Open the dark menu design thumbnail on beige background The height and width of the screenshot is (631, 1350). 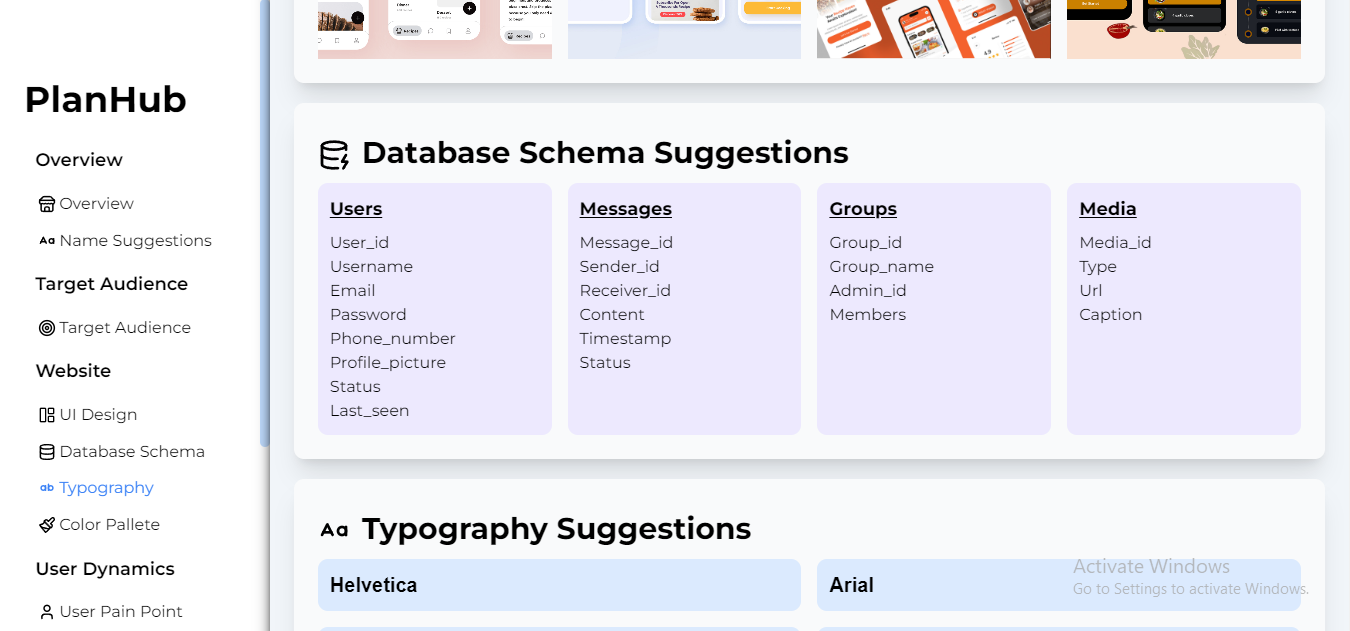click(x=1184, y=29)
